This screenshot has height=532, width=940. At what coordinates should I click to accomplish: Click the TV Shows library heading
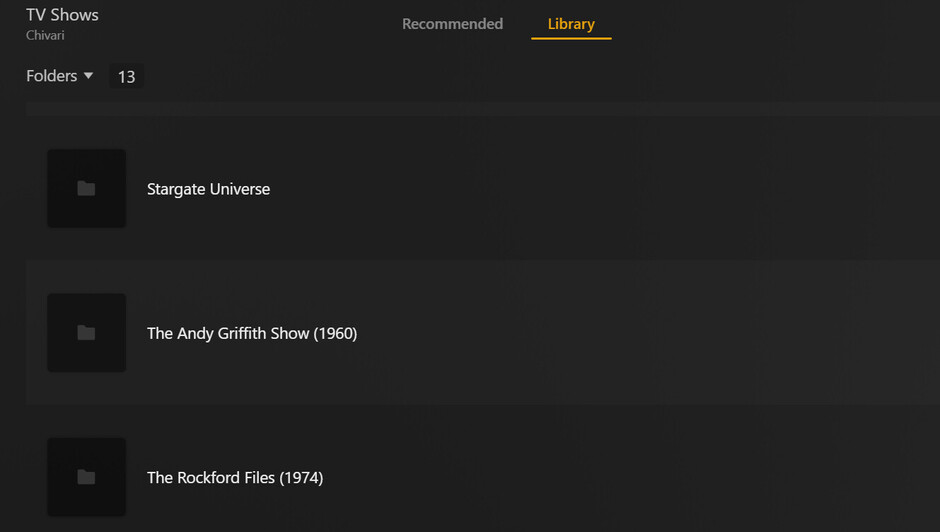tap(62, 15)
